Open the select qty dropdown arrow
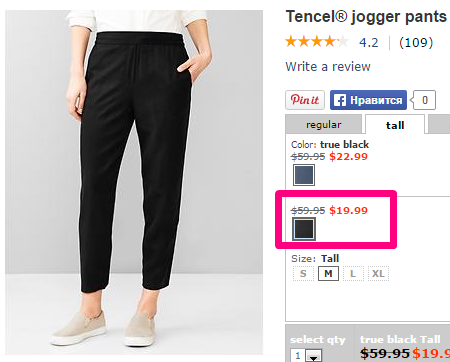Image resolution: width=450 pixels, height=362 pixels. pyautogui.click(x=314, y=356)
